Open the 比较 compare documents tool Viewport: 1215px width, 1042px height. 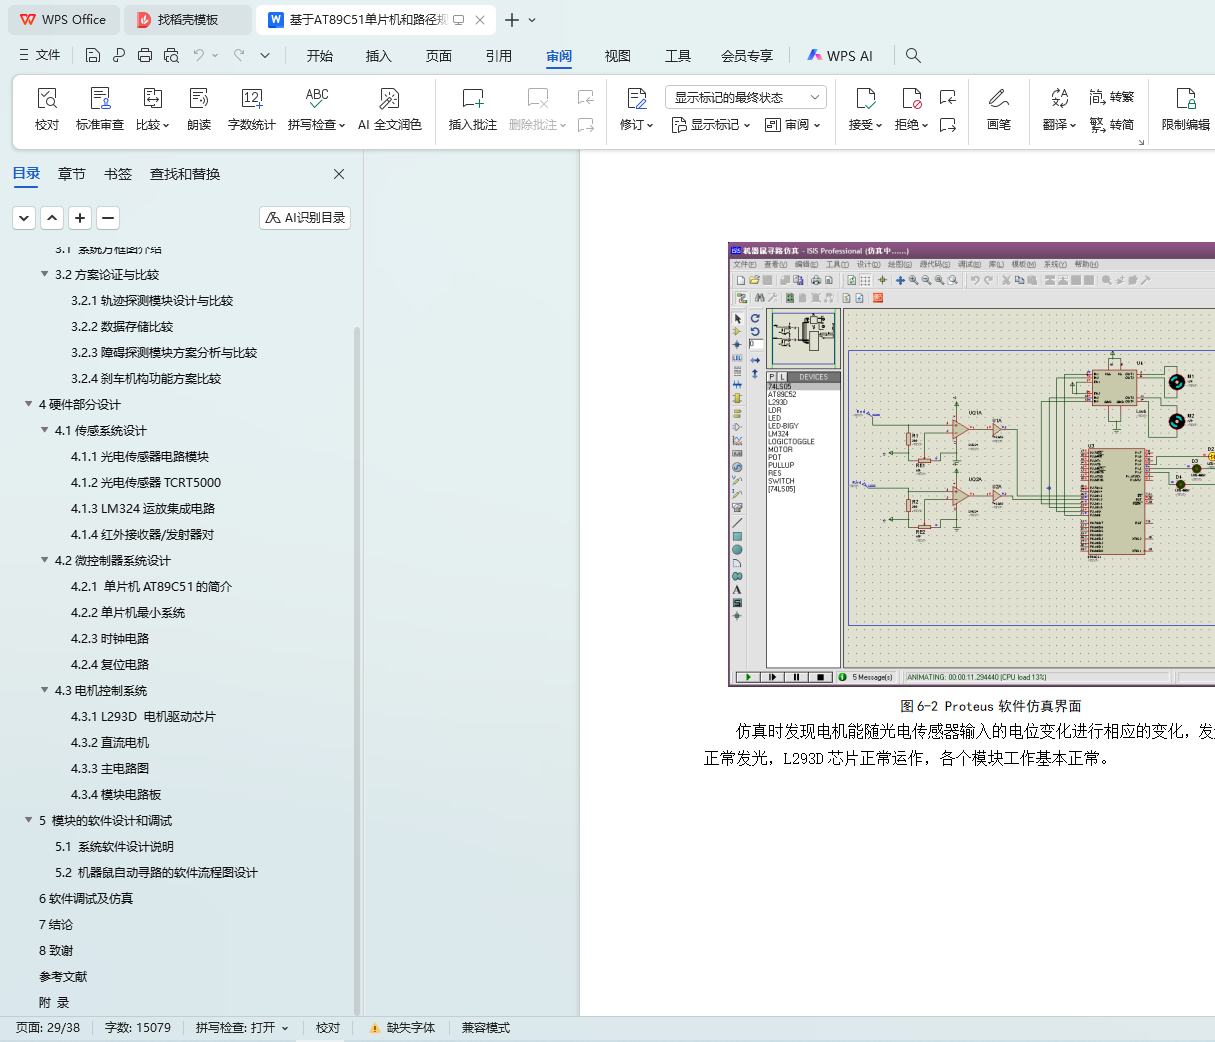tap(153, 109)
